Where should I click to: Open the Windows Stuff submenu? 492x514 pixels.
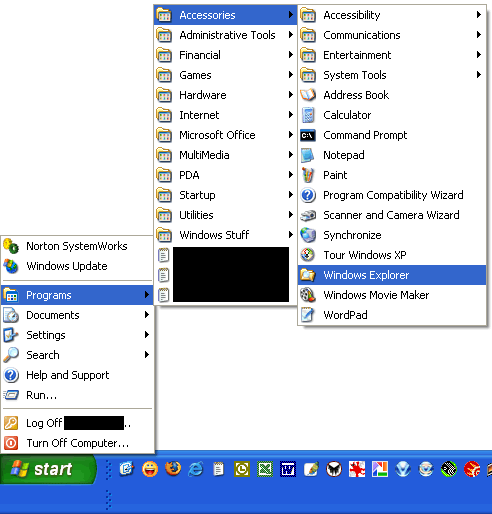225,235
